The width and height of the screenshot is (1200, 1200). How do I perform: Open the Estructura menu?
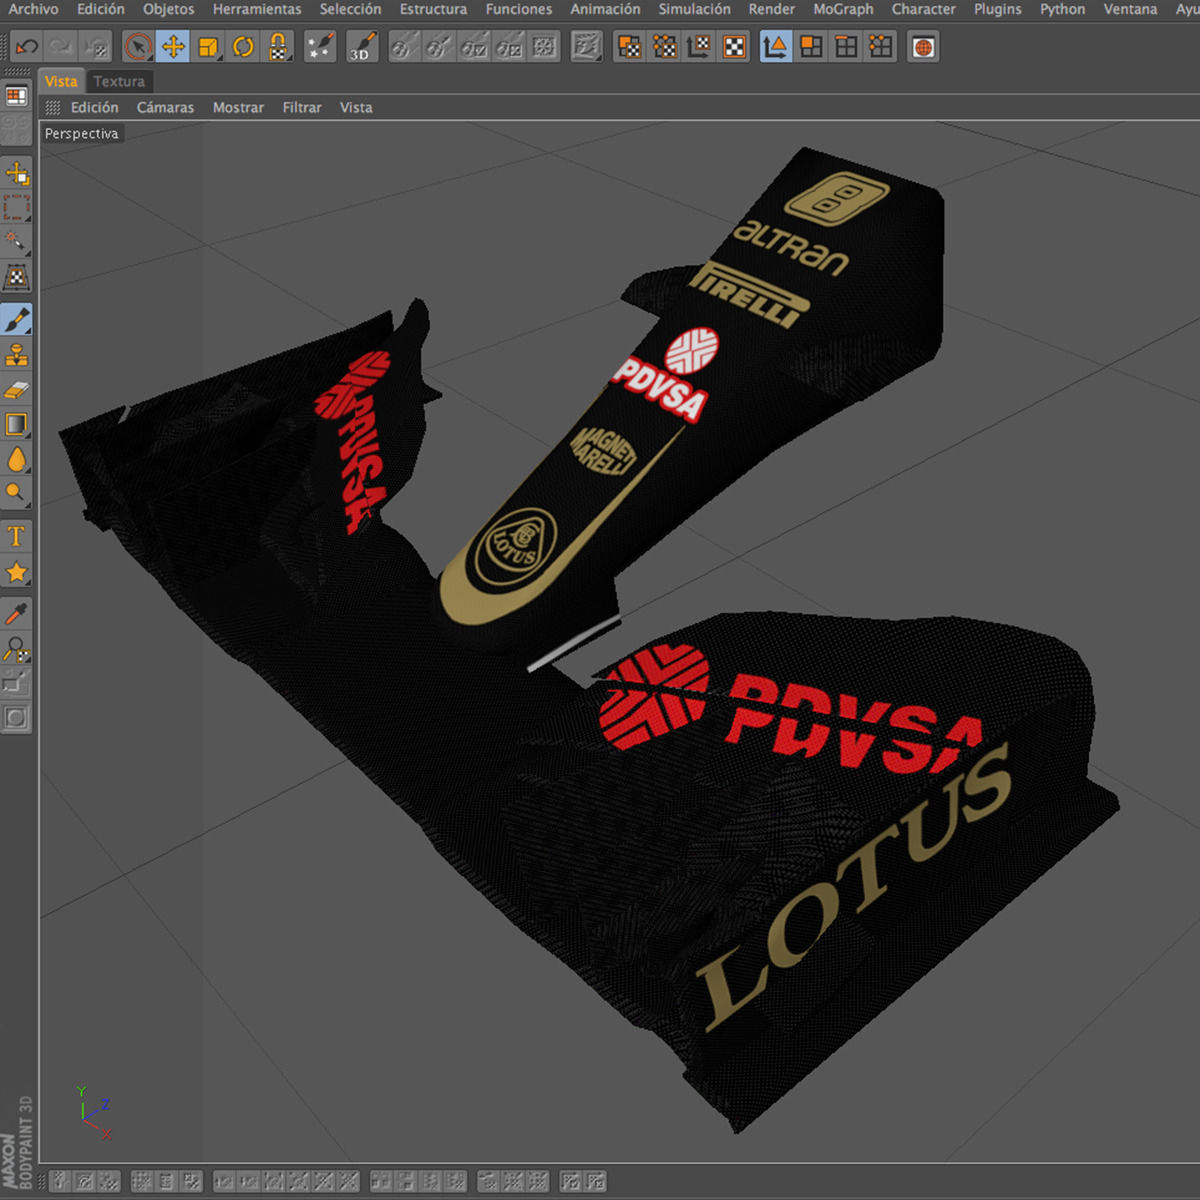[433, 9]
